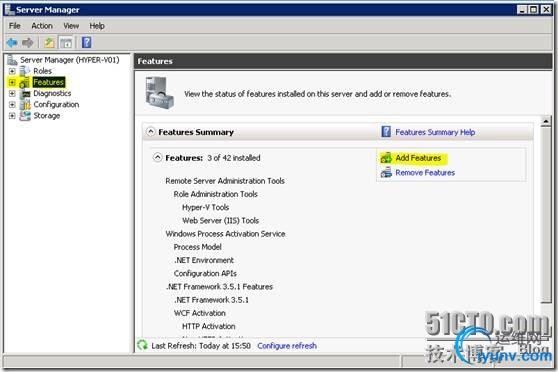Click the green refresh icon near Last Refresh
The image size is (558, 372).
coord(142,345)
